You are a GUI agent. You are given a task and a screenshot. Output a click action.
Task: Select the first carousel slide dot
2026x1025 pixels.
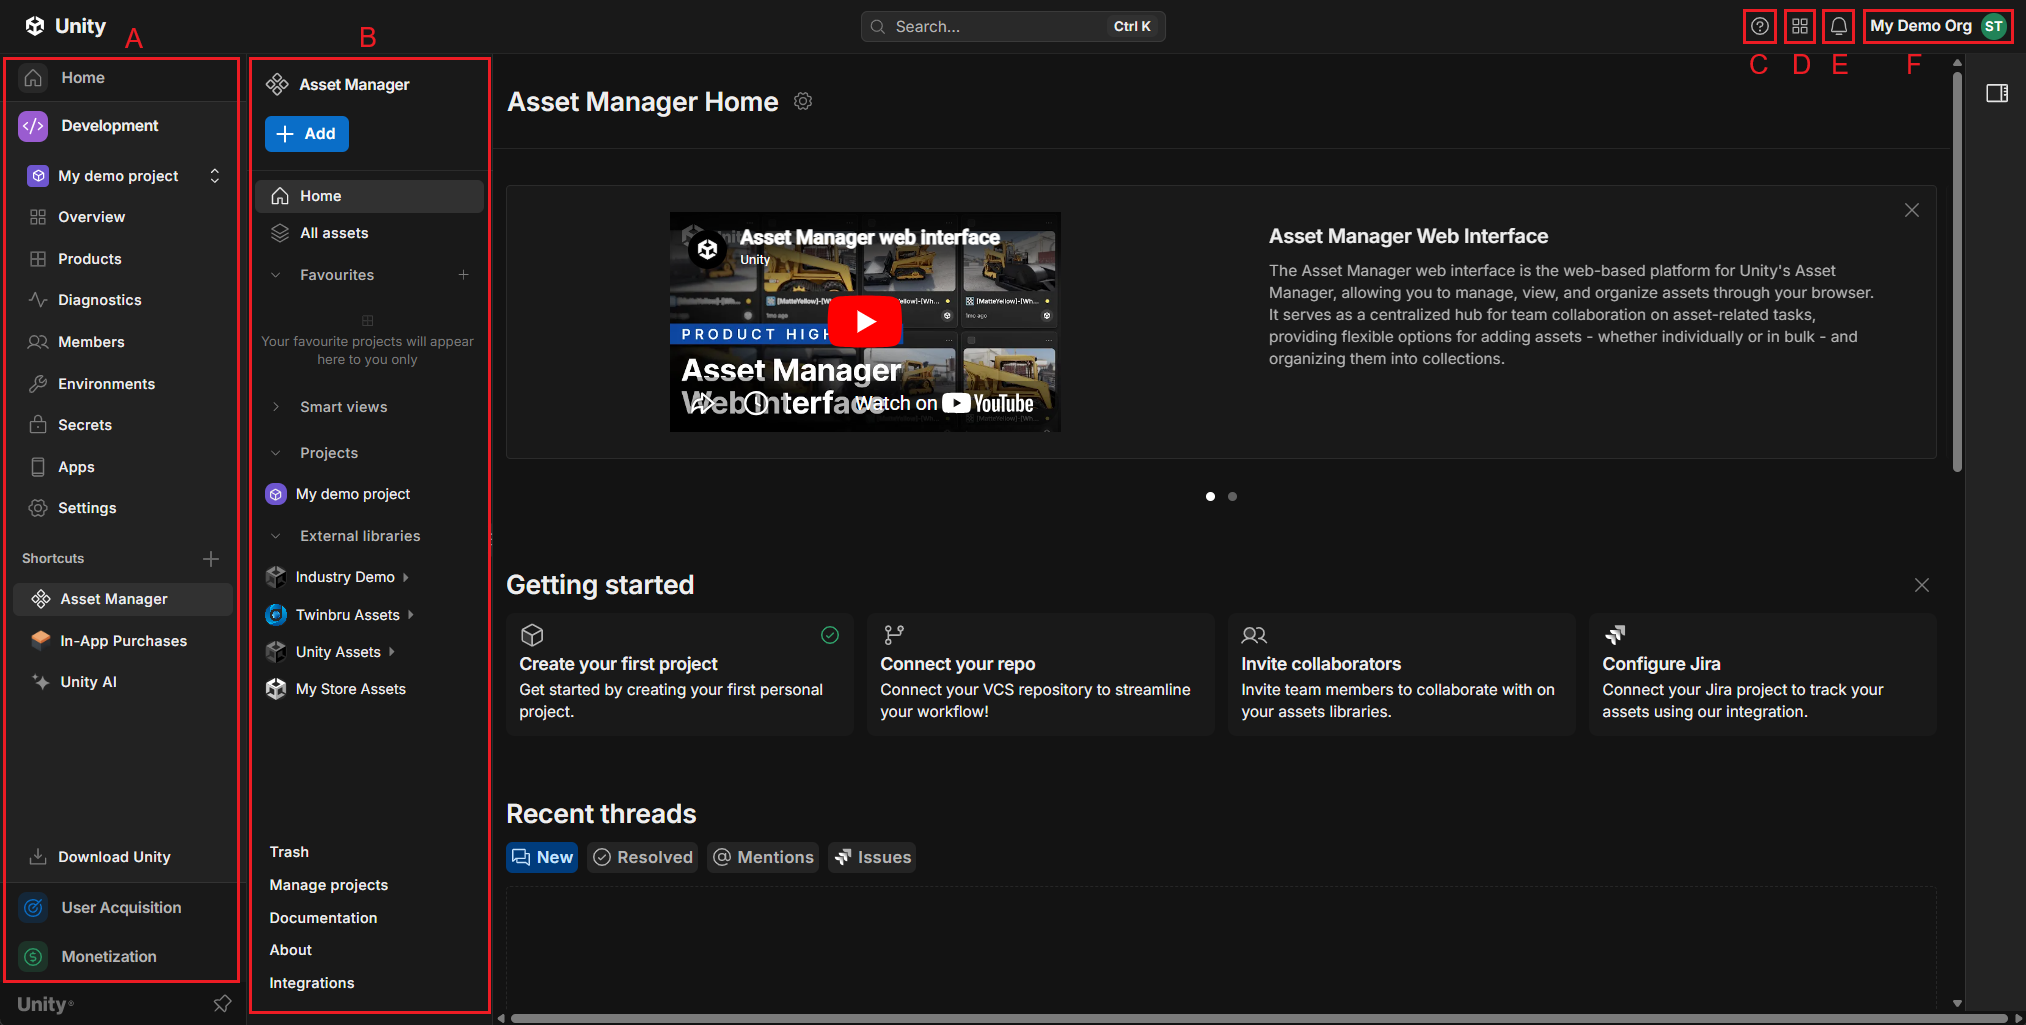click(1210, 496)
